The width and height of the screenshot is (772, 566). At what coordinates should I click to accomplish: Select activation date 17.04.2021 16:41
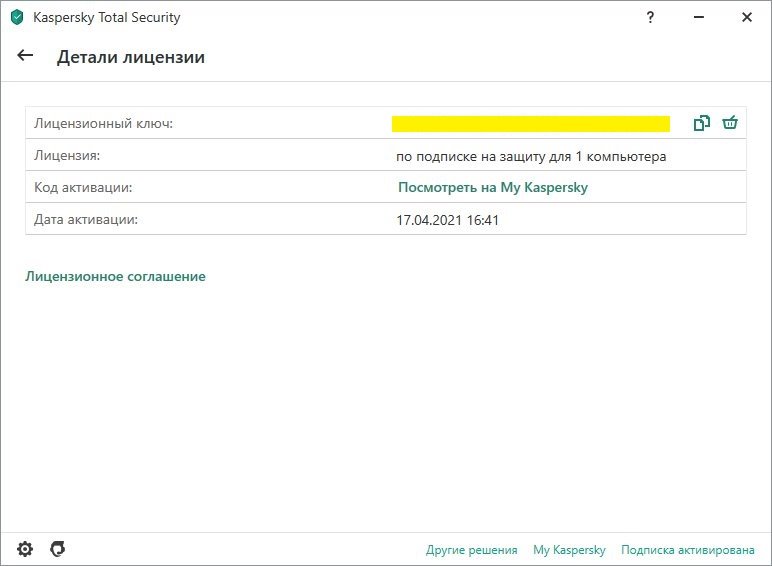click(x=448, y=220)
